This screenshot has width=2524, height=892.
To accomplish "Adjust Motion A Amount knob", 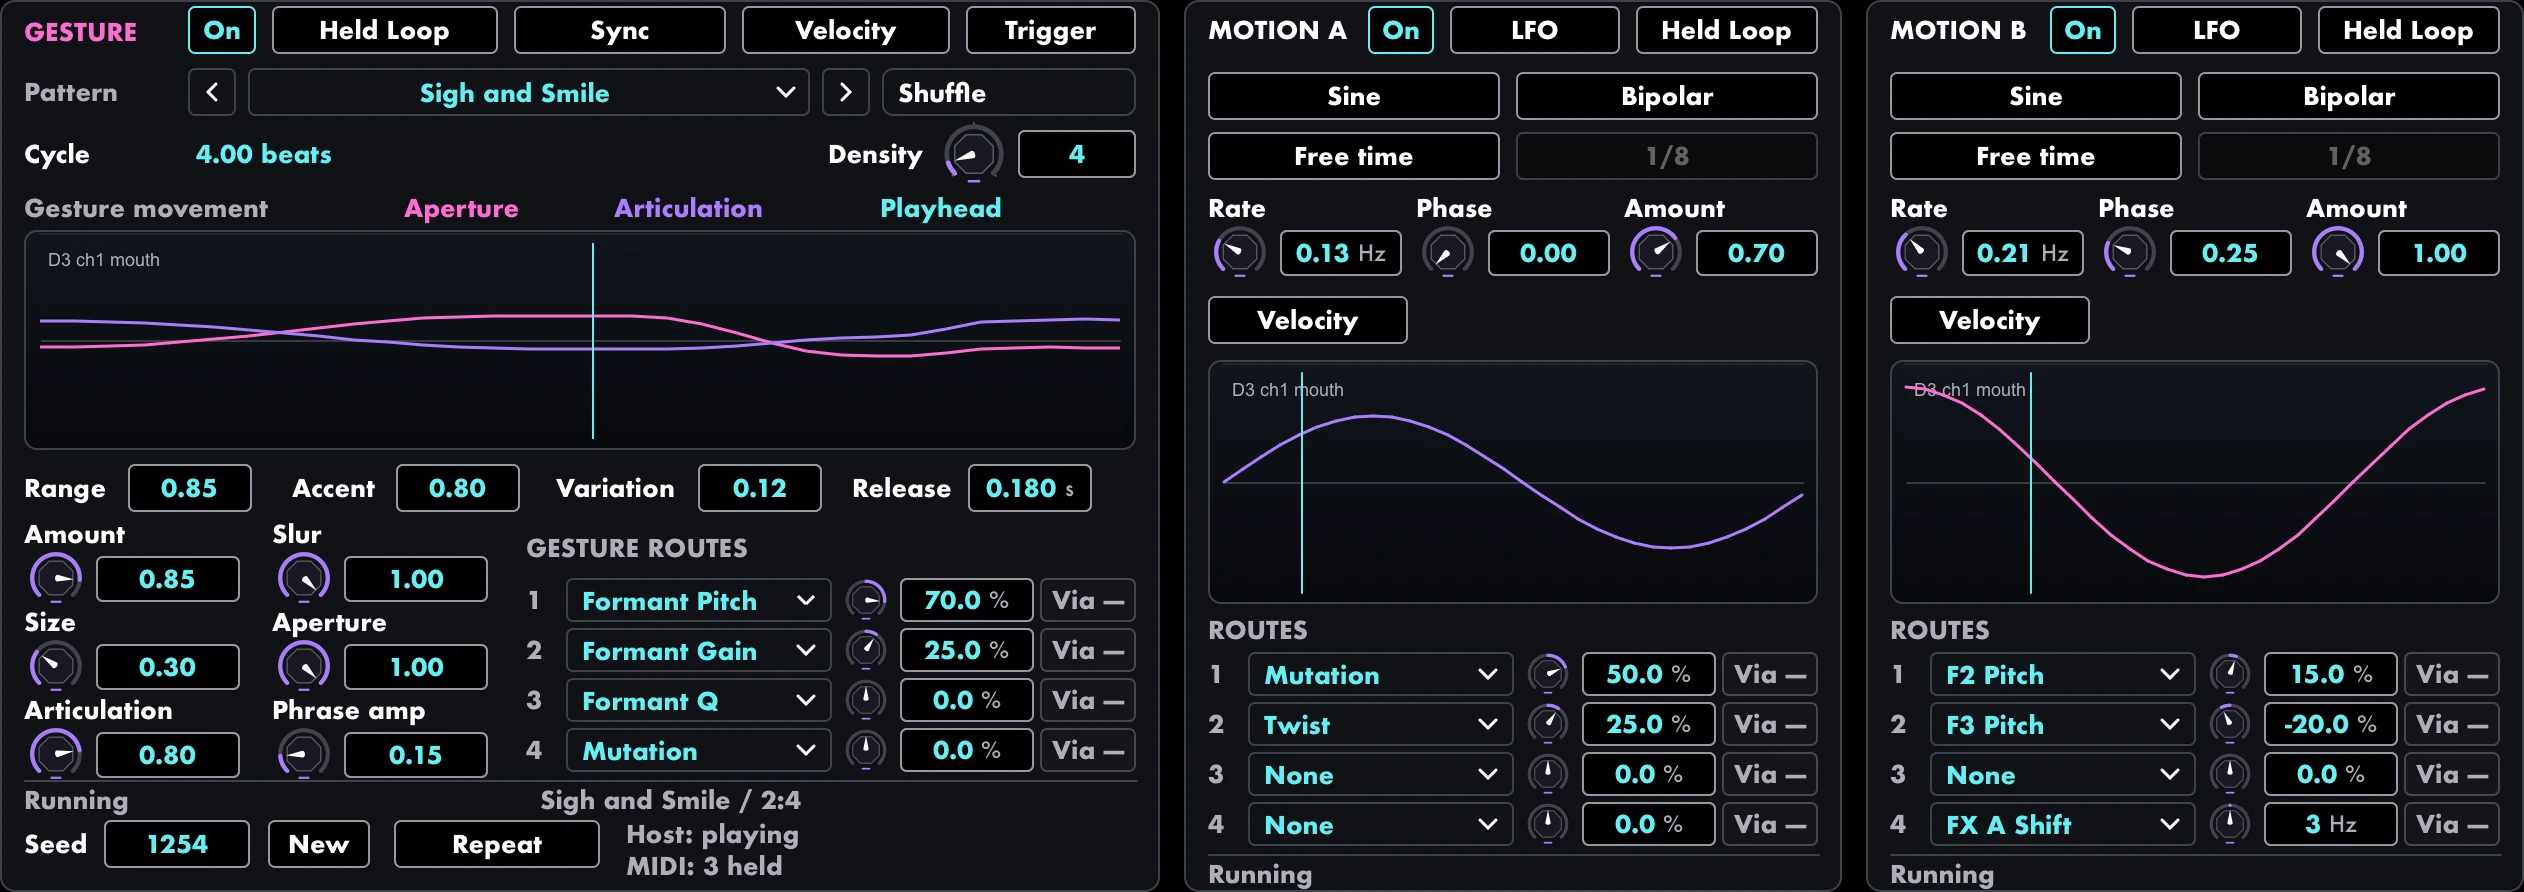I will coord(1655,253).
